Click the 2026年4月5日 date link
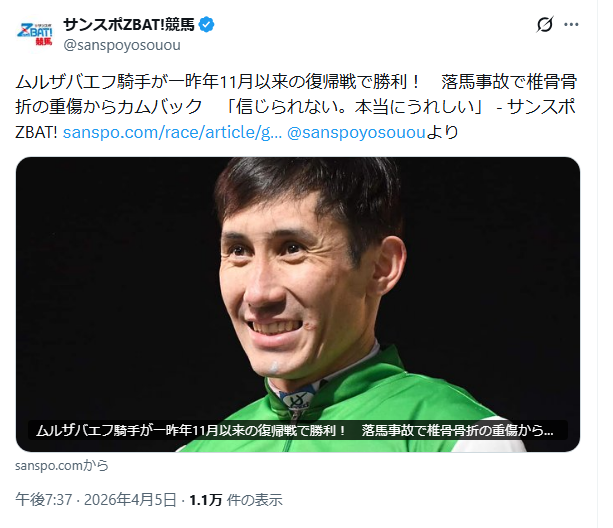613x528 pixels. pos(130,500)
